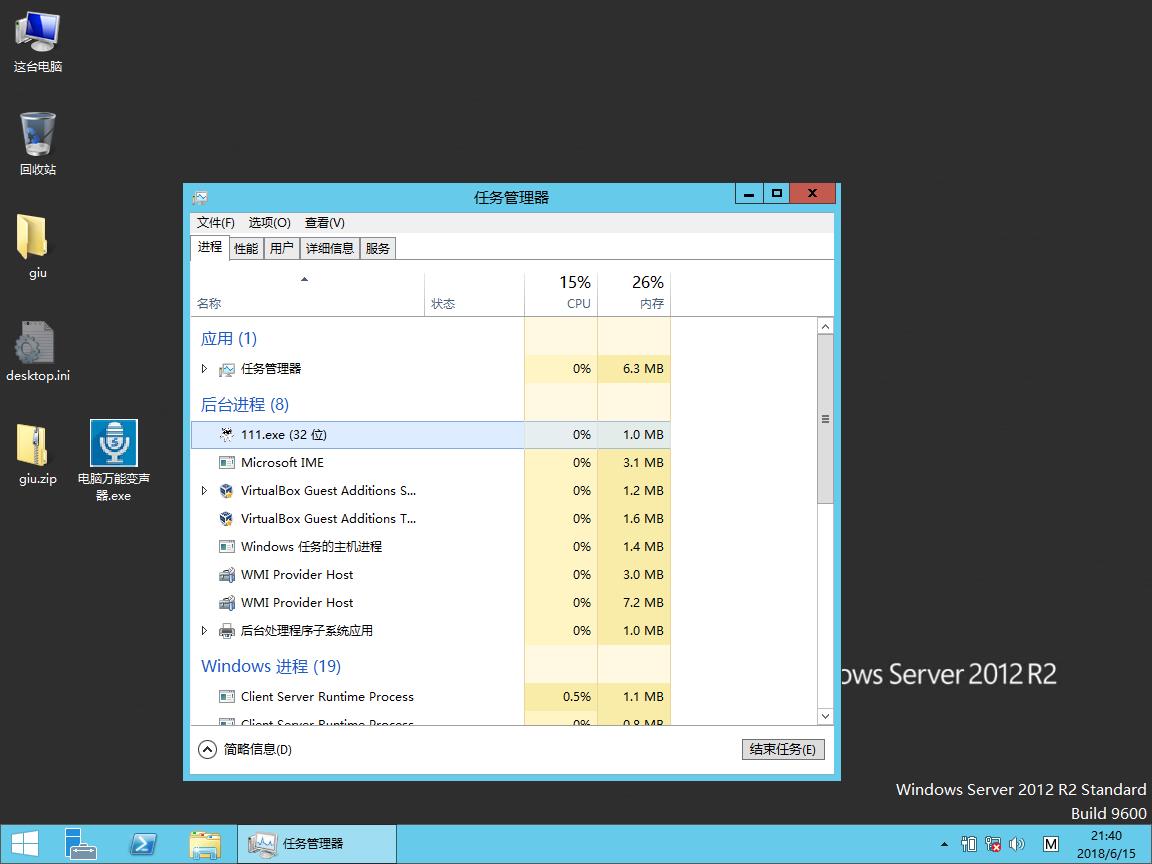
Task: Expand 后台处理程序子系统应用 row
Action: tap(204, 630)
